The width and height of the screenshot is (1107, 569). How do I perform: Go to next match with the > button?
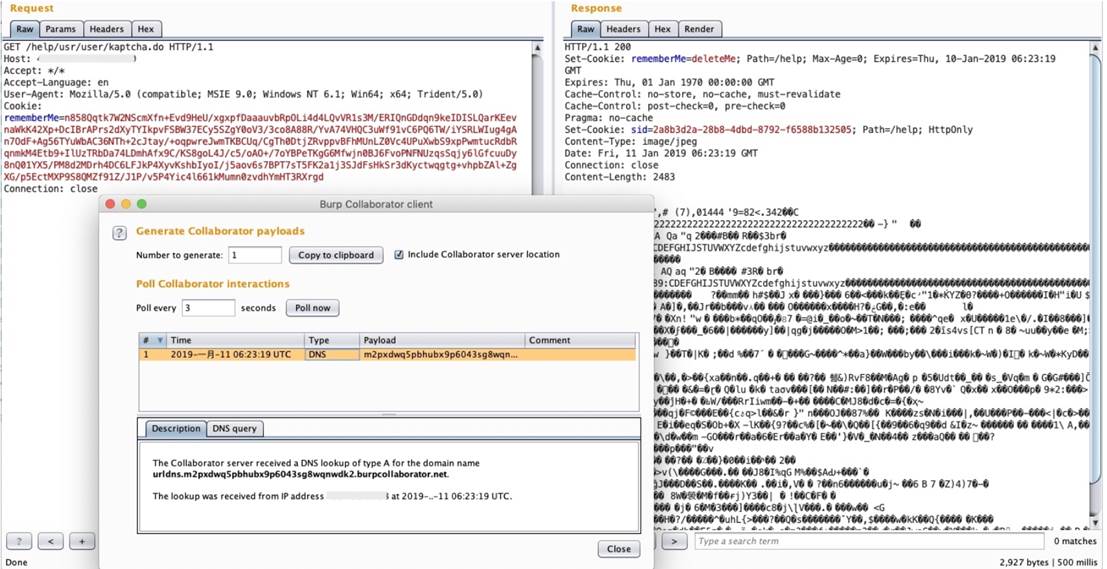(x=674, y=541)
